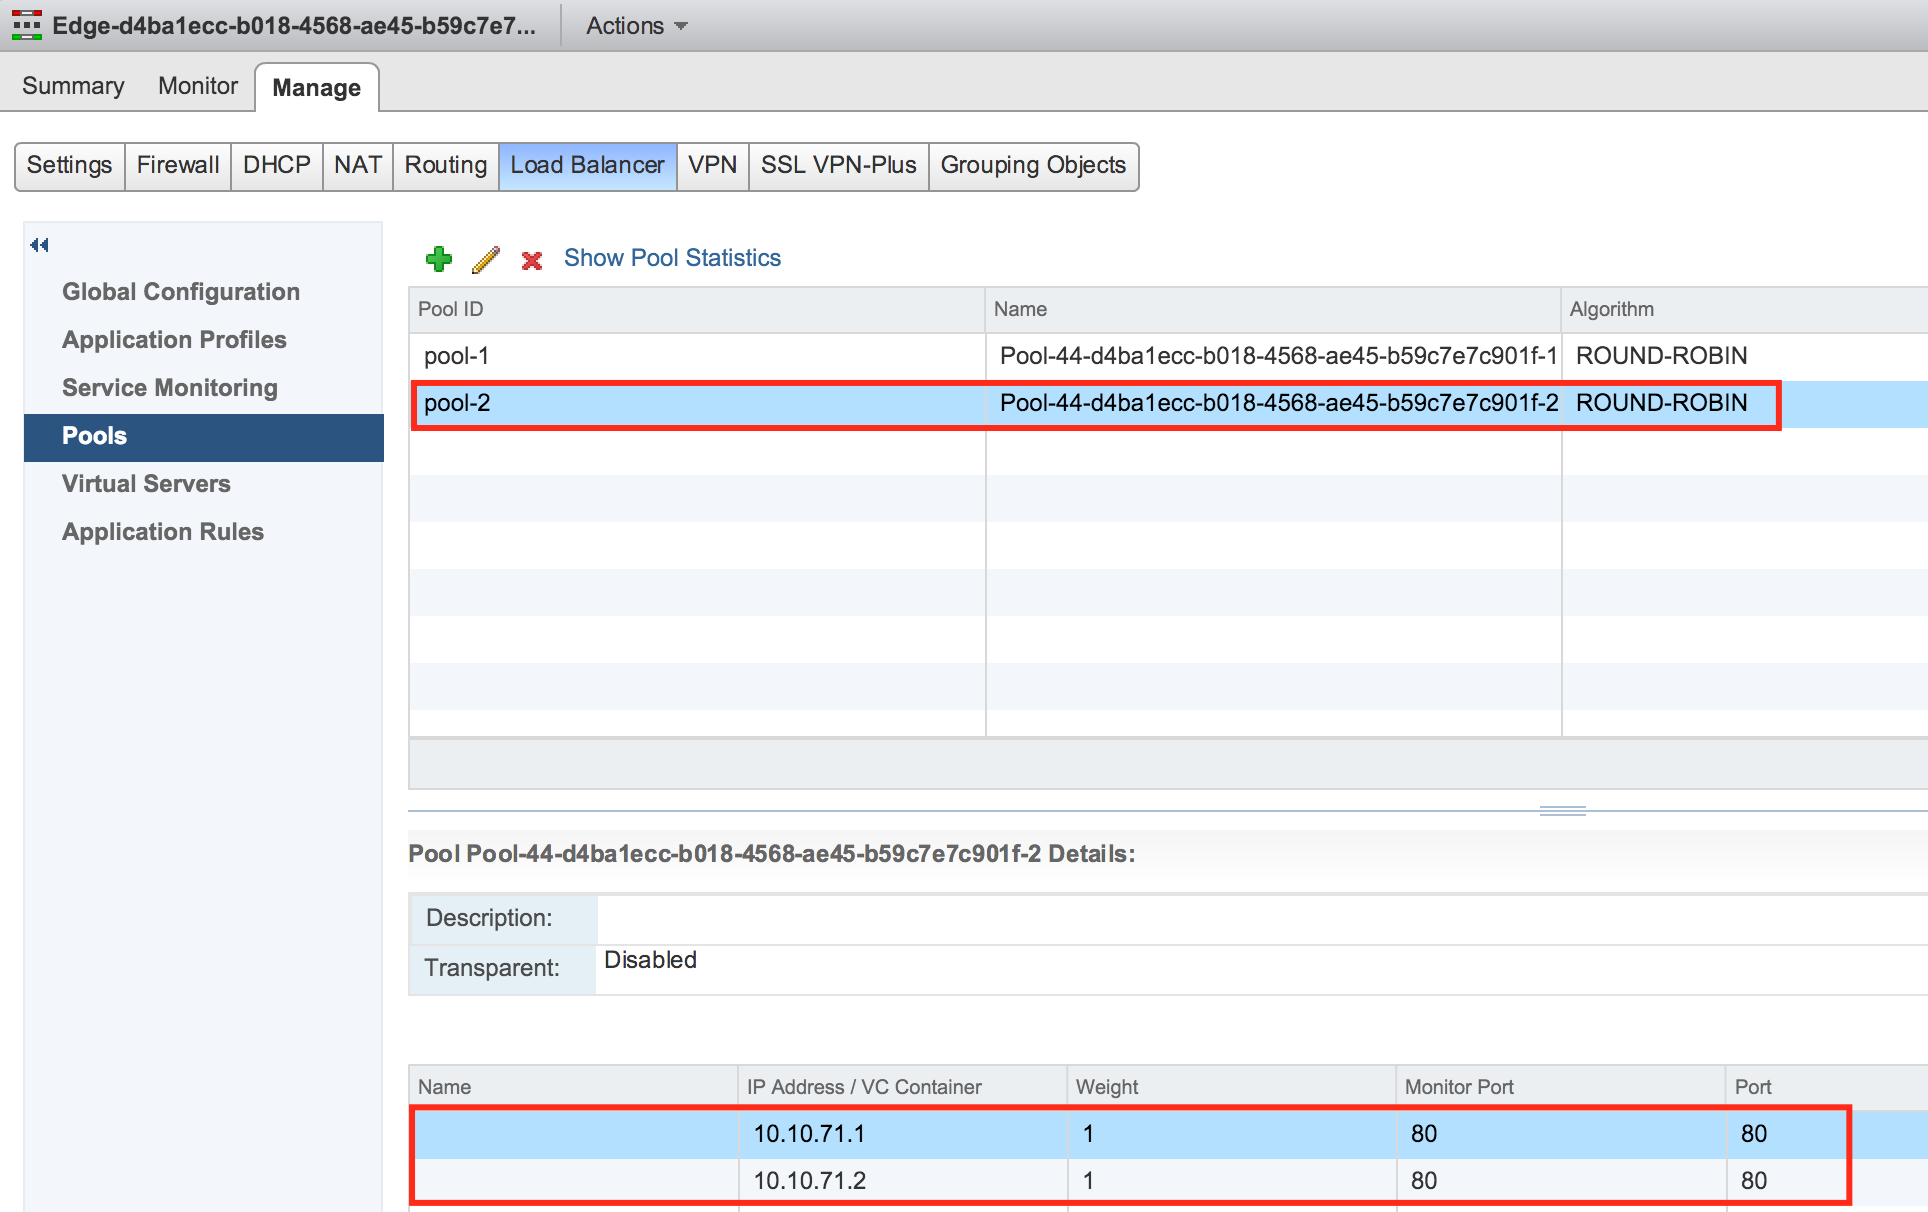
Task: Click the pencil edit pool icon
Action: tap(486, 259)
